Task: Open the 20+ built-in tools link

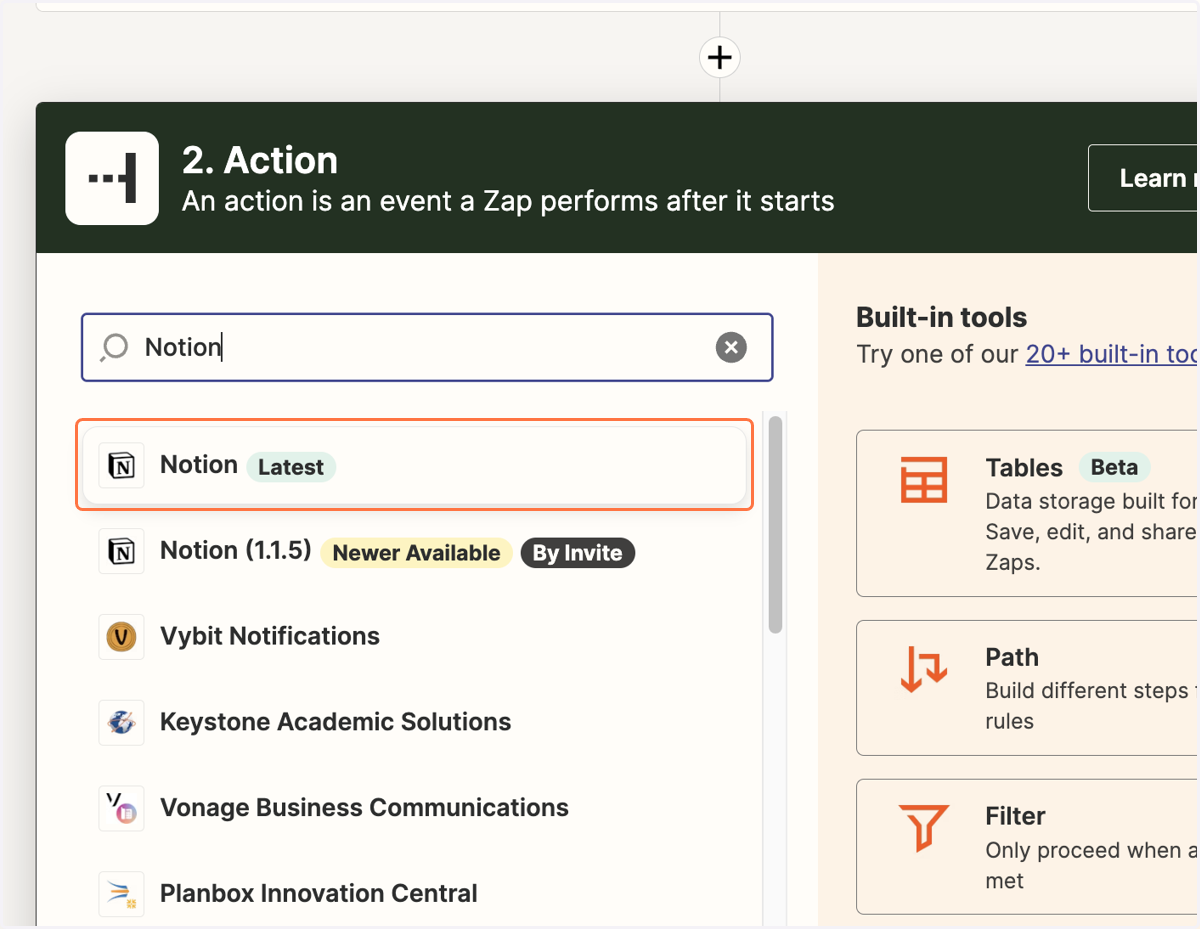Action: click(x=1112, y=354)
